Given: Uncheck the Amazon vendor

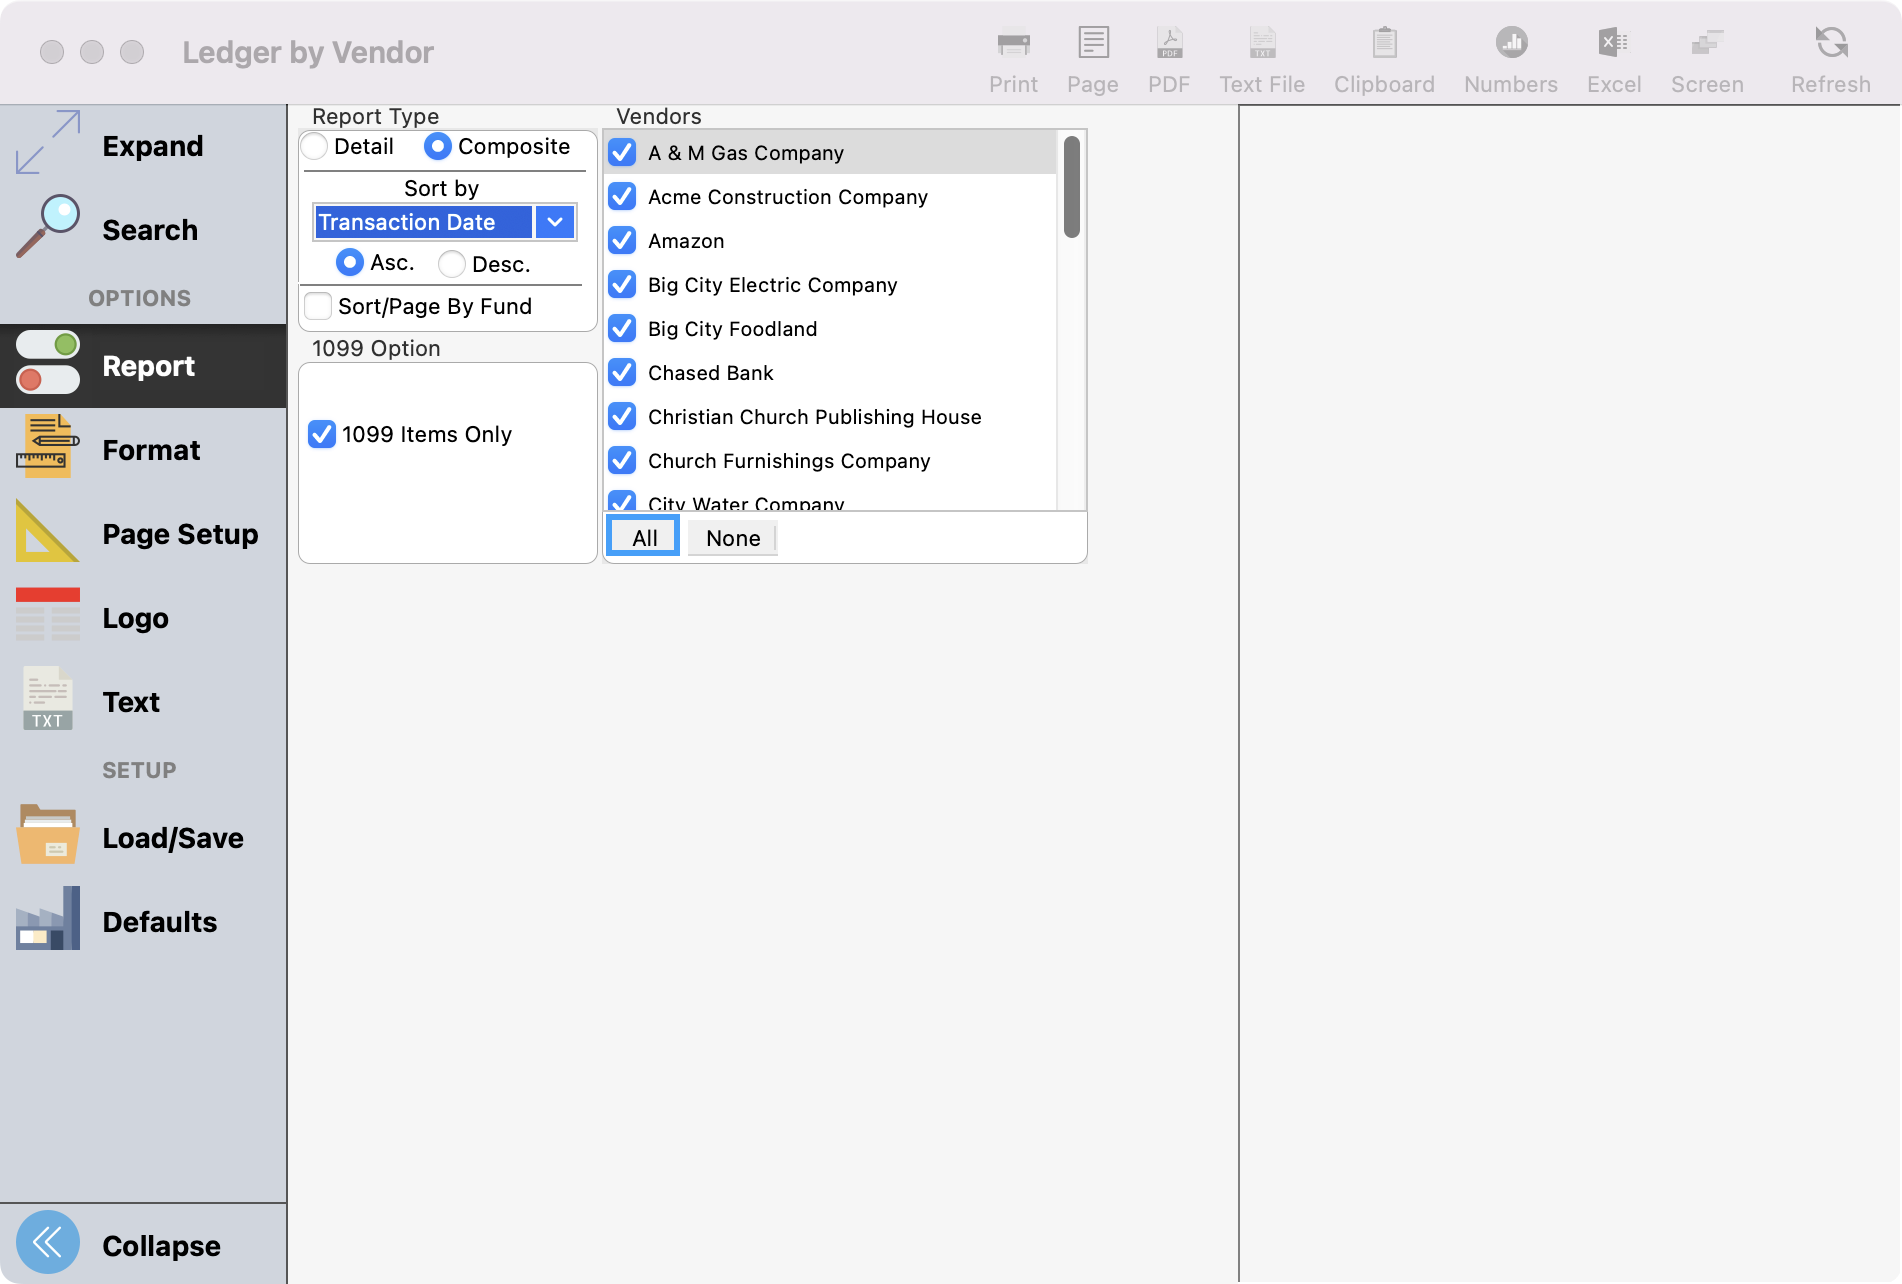Looking at the screenshot, I should 622,241.
